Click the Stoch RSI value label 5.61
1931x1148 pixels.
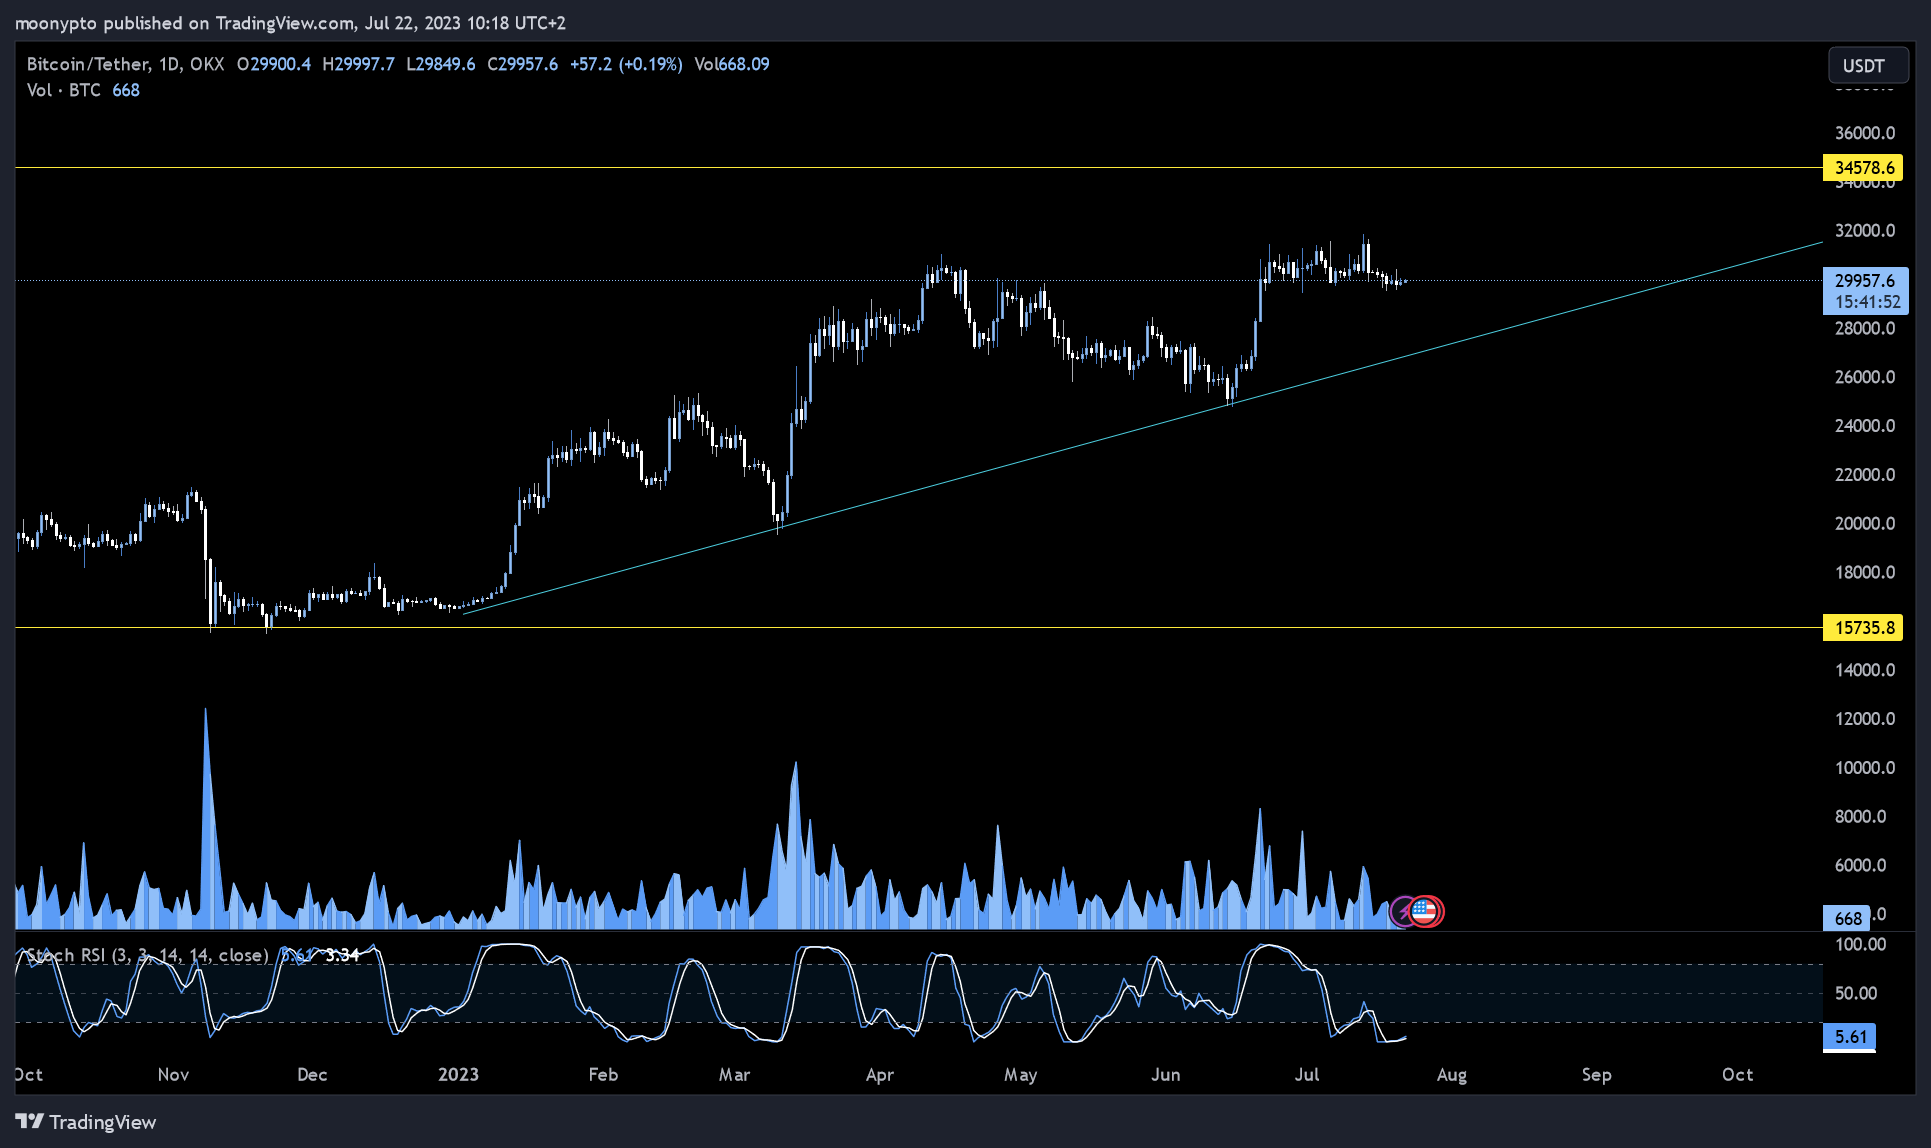(x=1849, y=1037)
